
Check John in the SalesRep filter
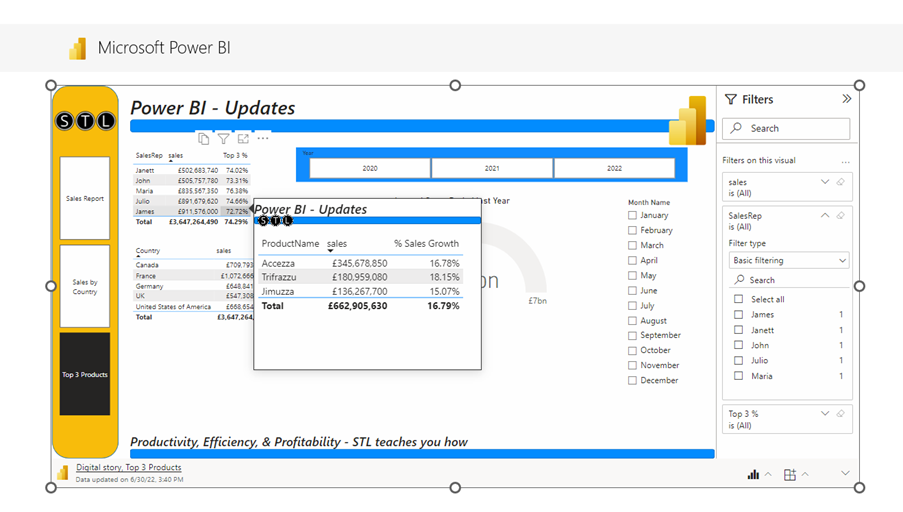(x=738, y=345)
